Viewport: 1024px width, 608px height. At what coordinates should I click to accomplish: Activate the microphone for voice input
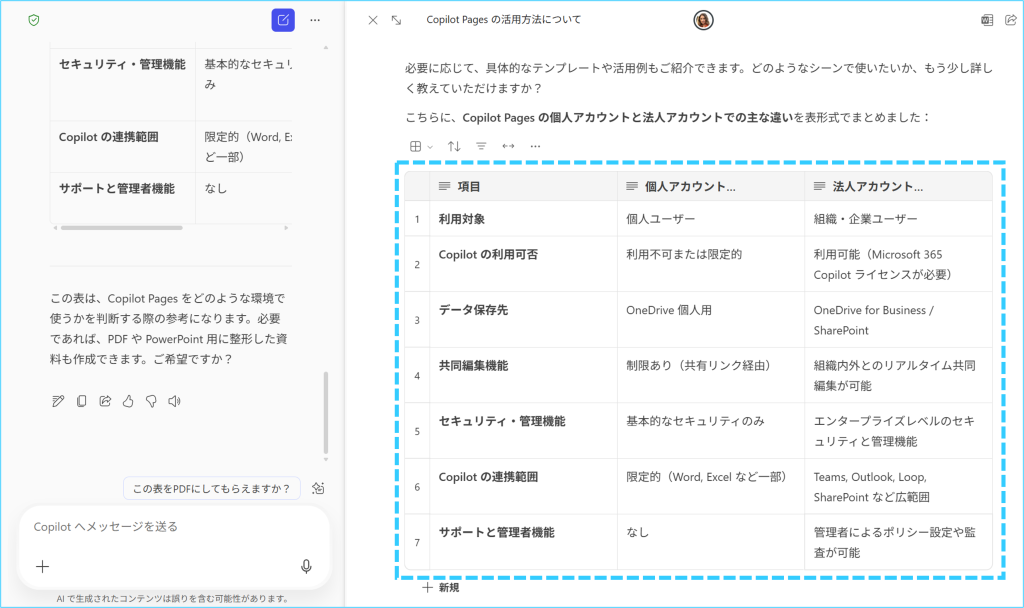(306, 566)
